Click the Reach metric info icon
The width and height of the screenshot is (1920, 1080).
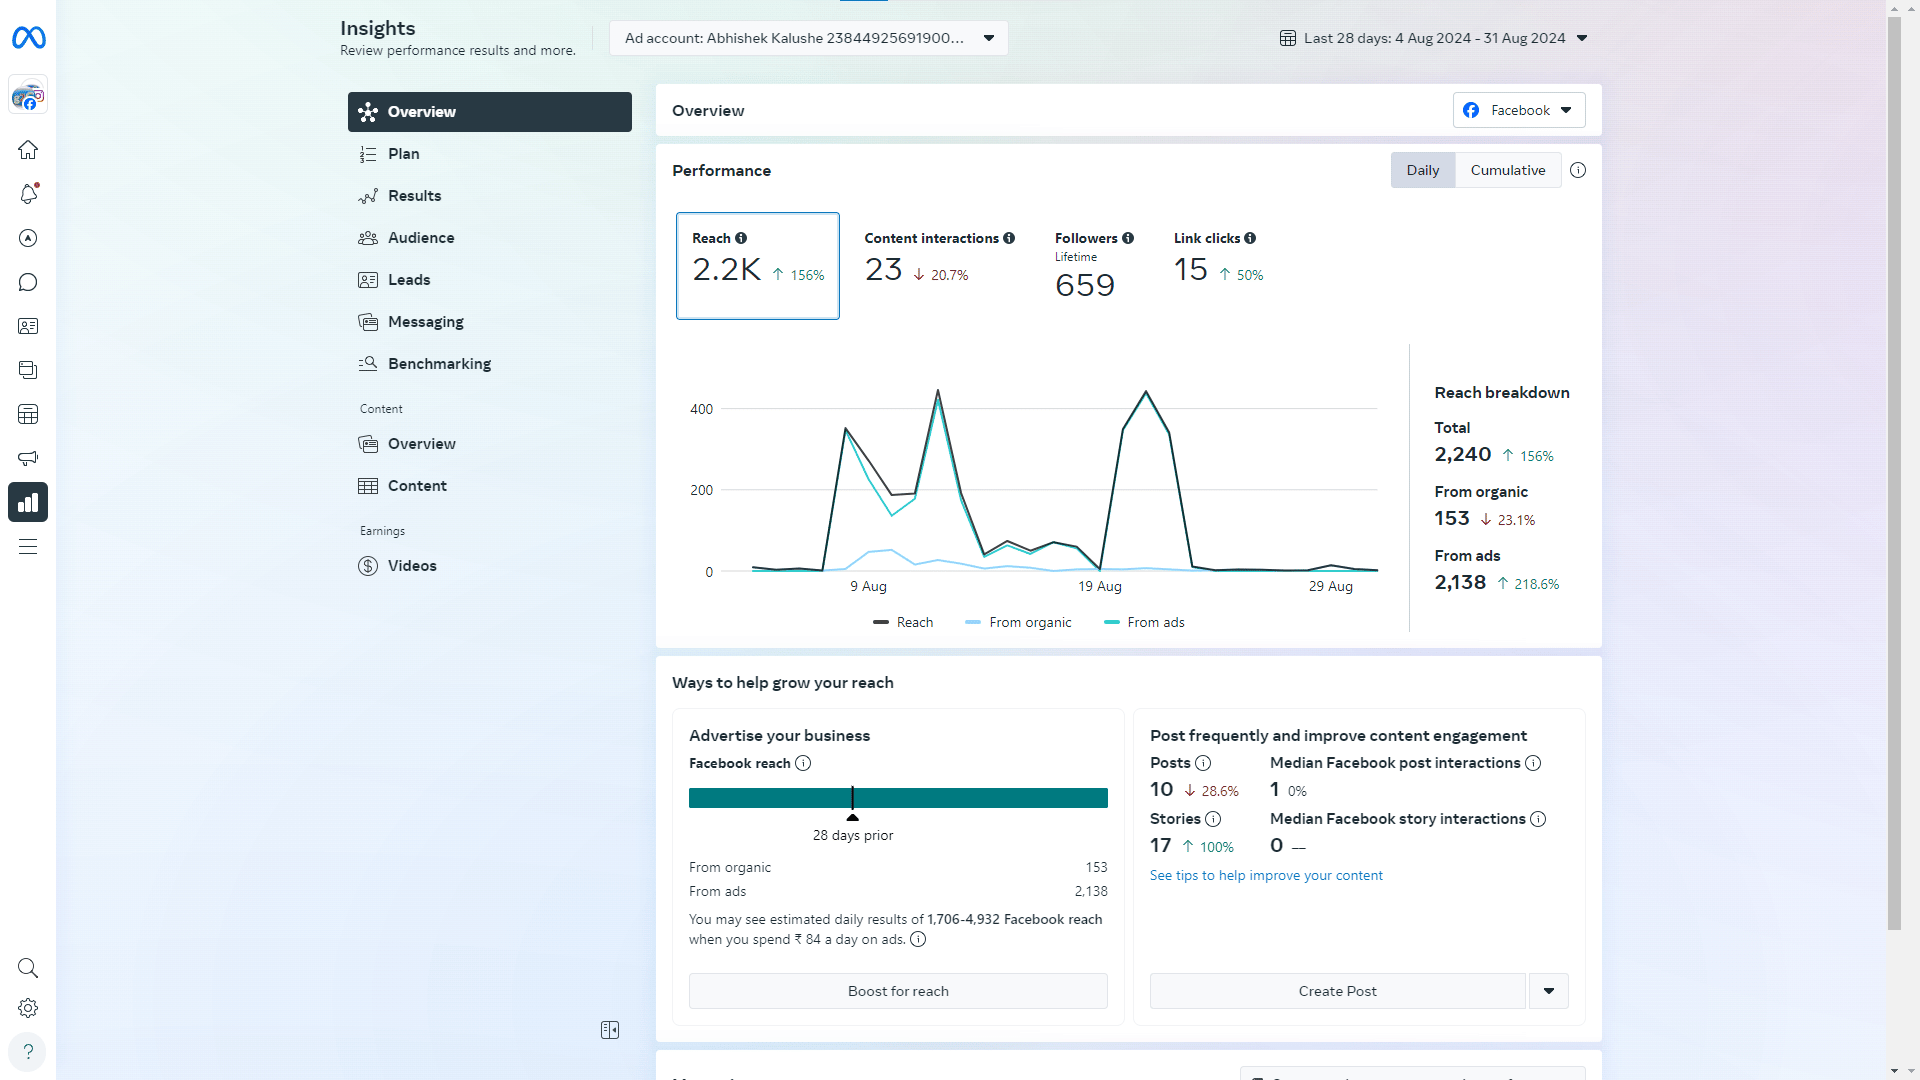point(741,238)
